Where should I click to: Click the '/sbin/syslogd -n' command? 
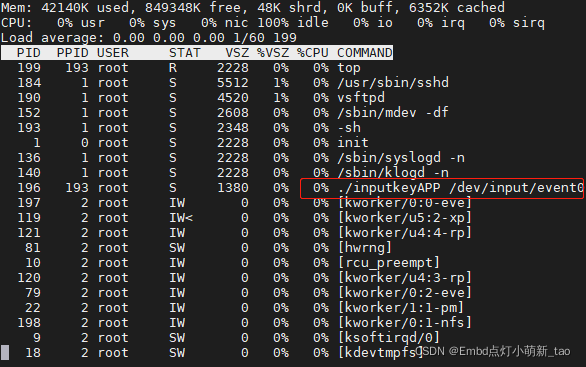pyautogui.click(x=401, y=158)
